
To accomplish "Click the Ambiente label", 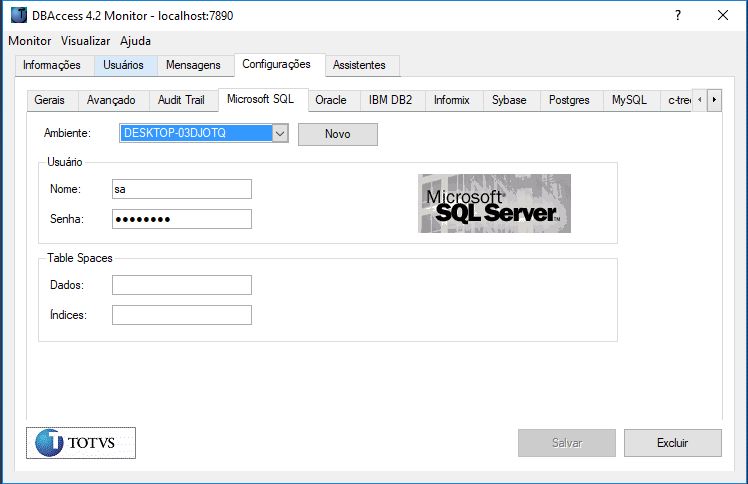I will pos(67,133).
